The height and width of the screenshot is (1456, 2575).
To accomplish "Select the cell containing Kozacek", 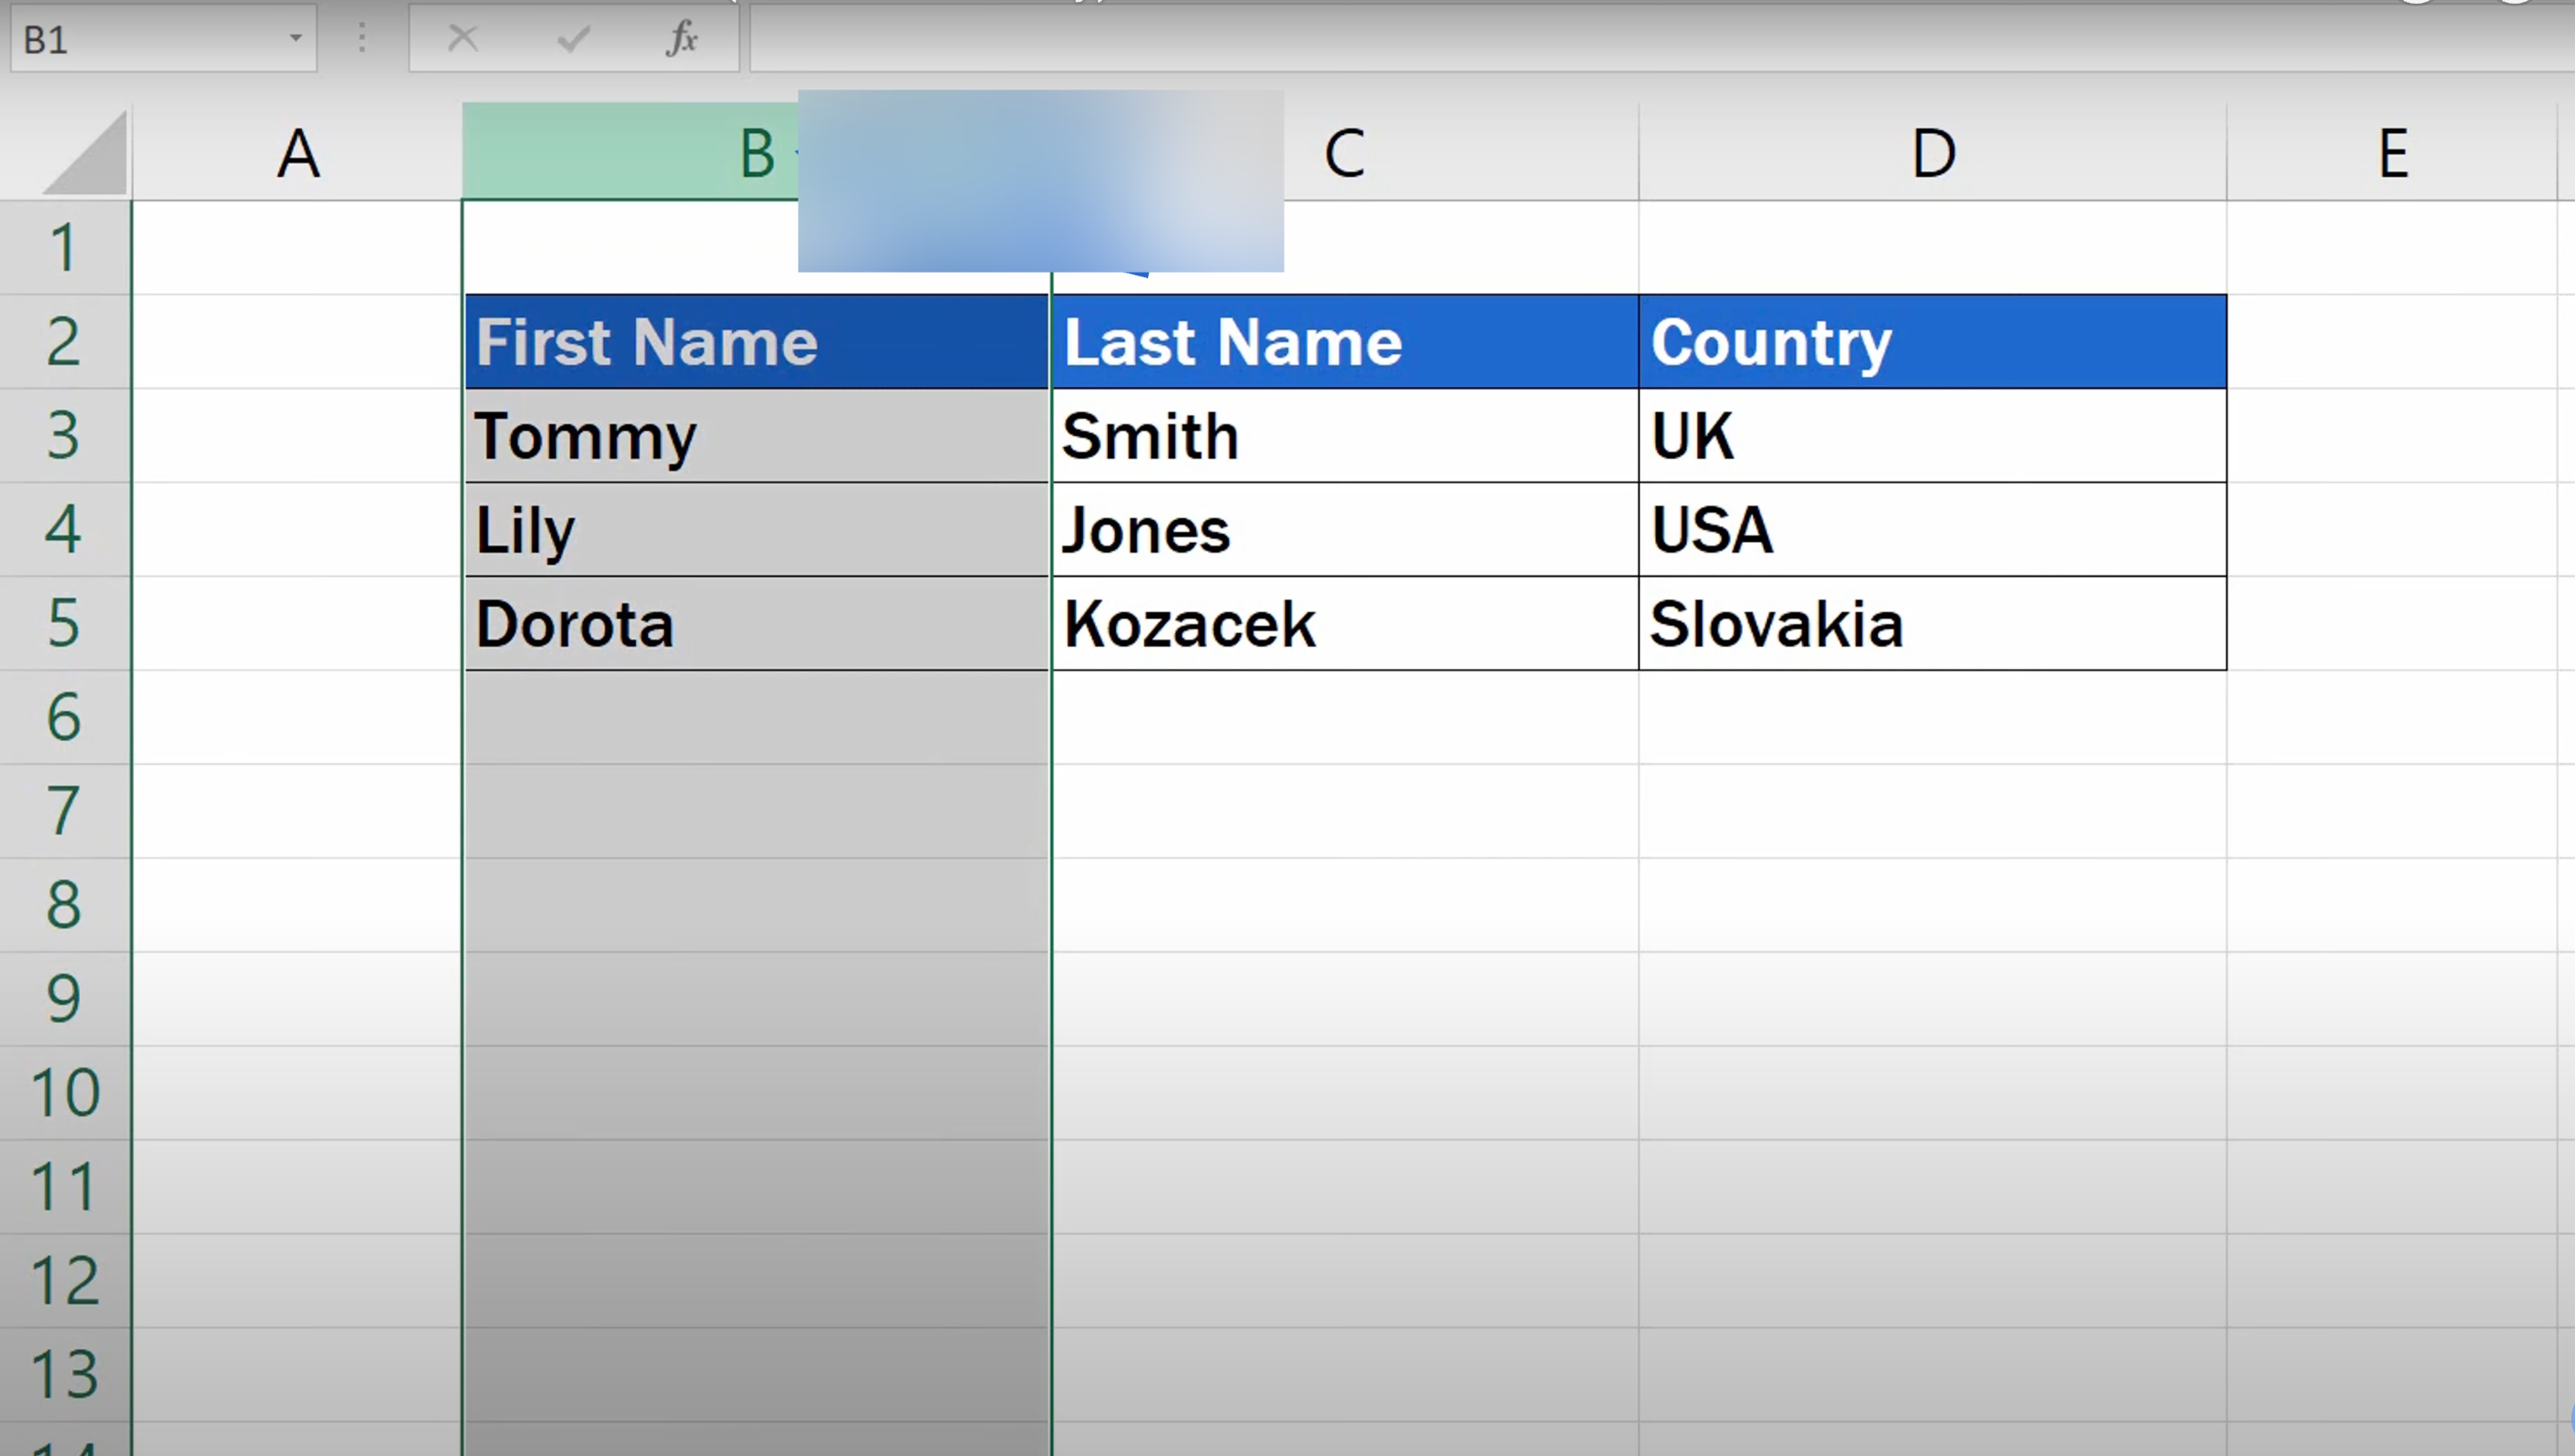I will pos(1344,624).
